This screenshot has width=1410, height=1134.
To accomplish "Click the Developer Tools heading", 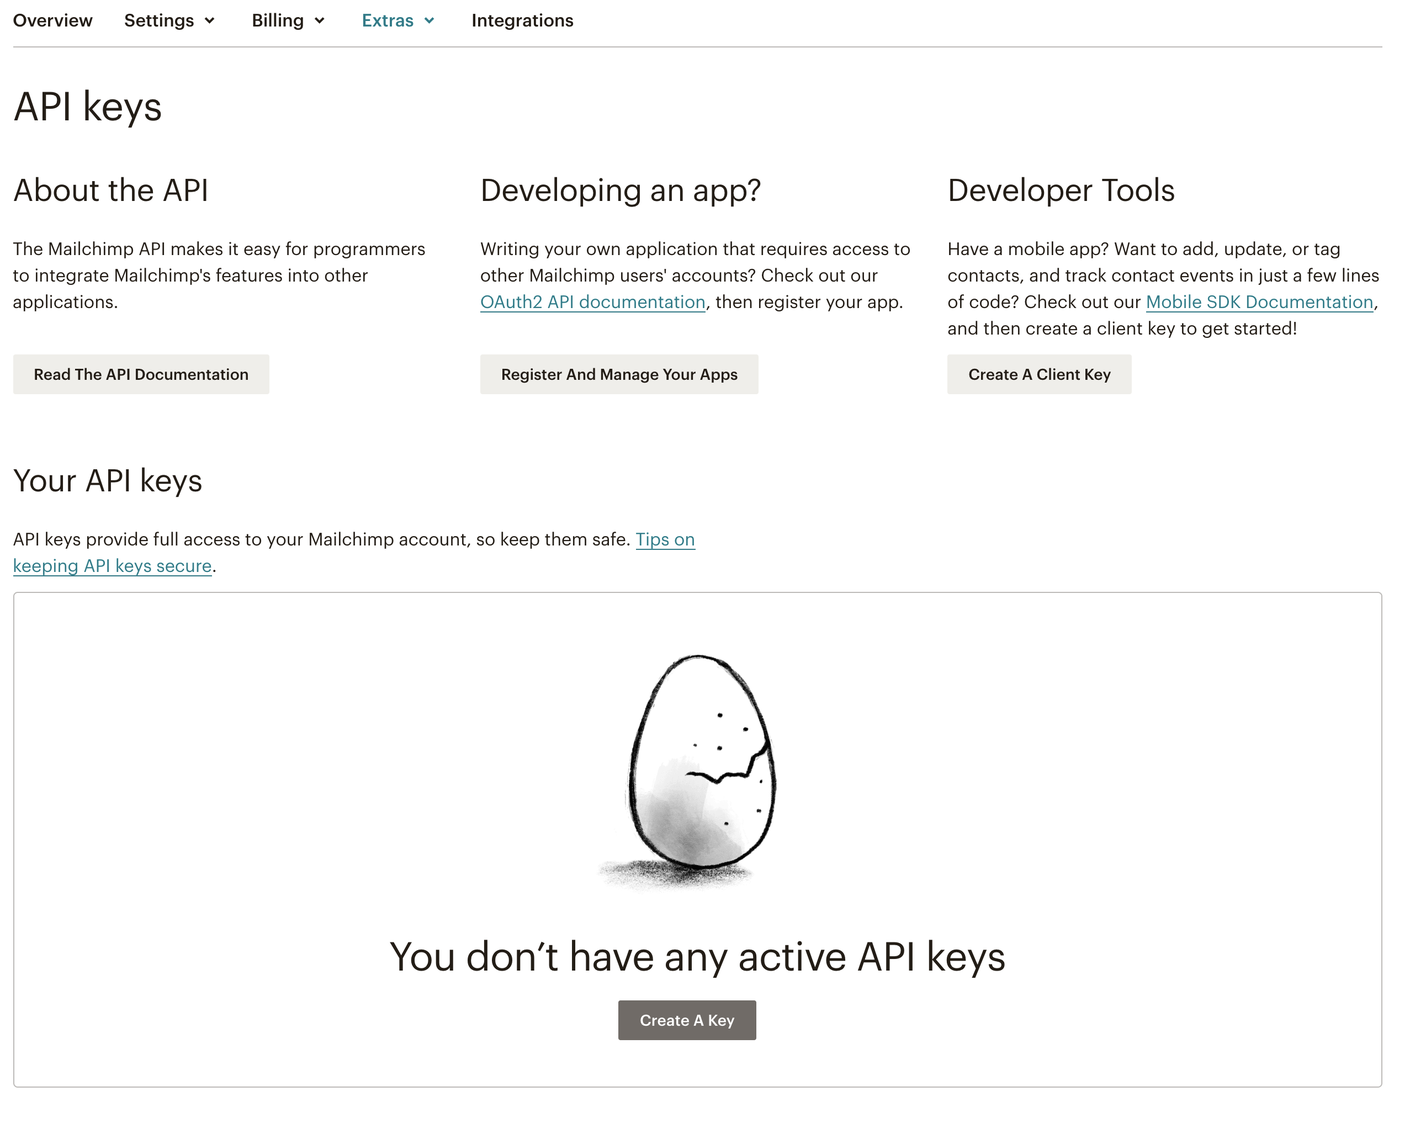I will pos(1061,190).
